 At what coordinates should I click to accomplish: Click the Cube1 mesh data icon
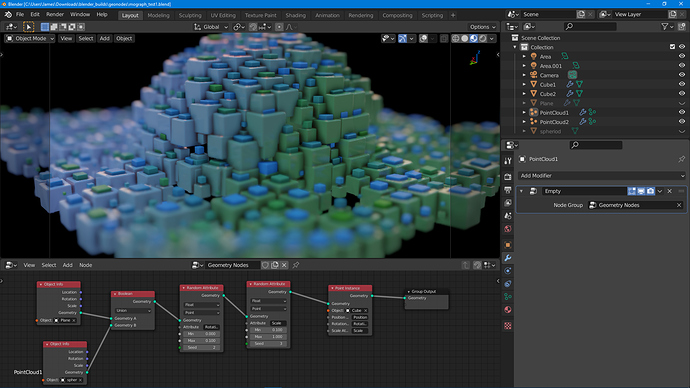[x=580, y=84]
